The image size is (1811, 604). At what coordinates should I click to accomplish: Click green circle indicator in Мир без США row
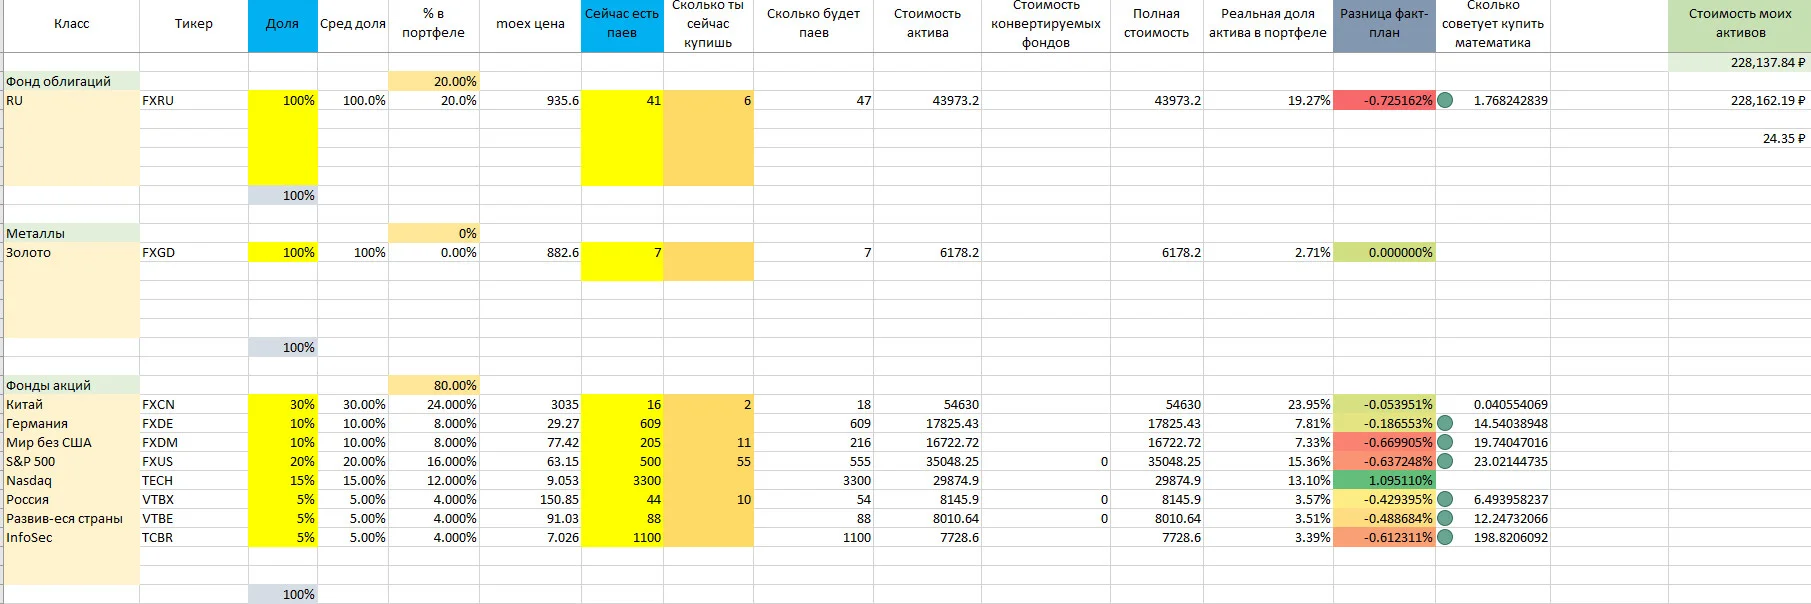point(1445,442)
